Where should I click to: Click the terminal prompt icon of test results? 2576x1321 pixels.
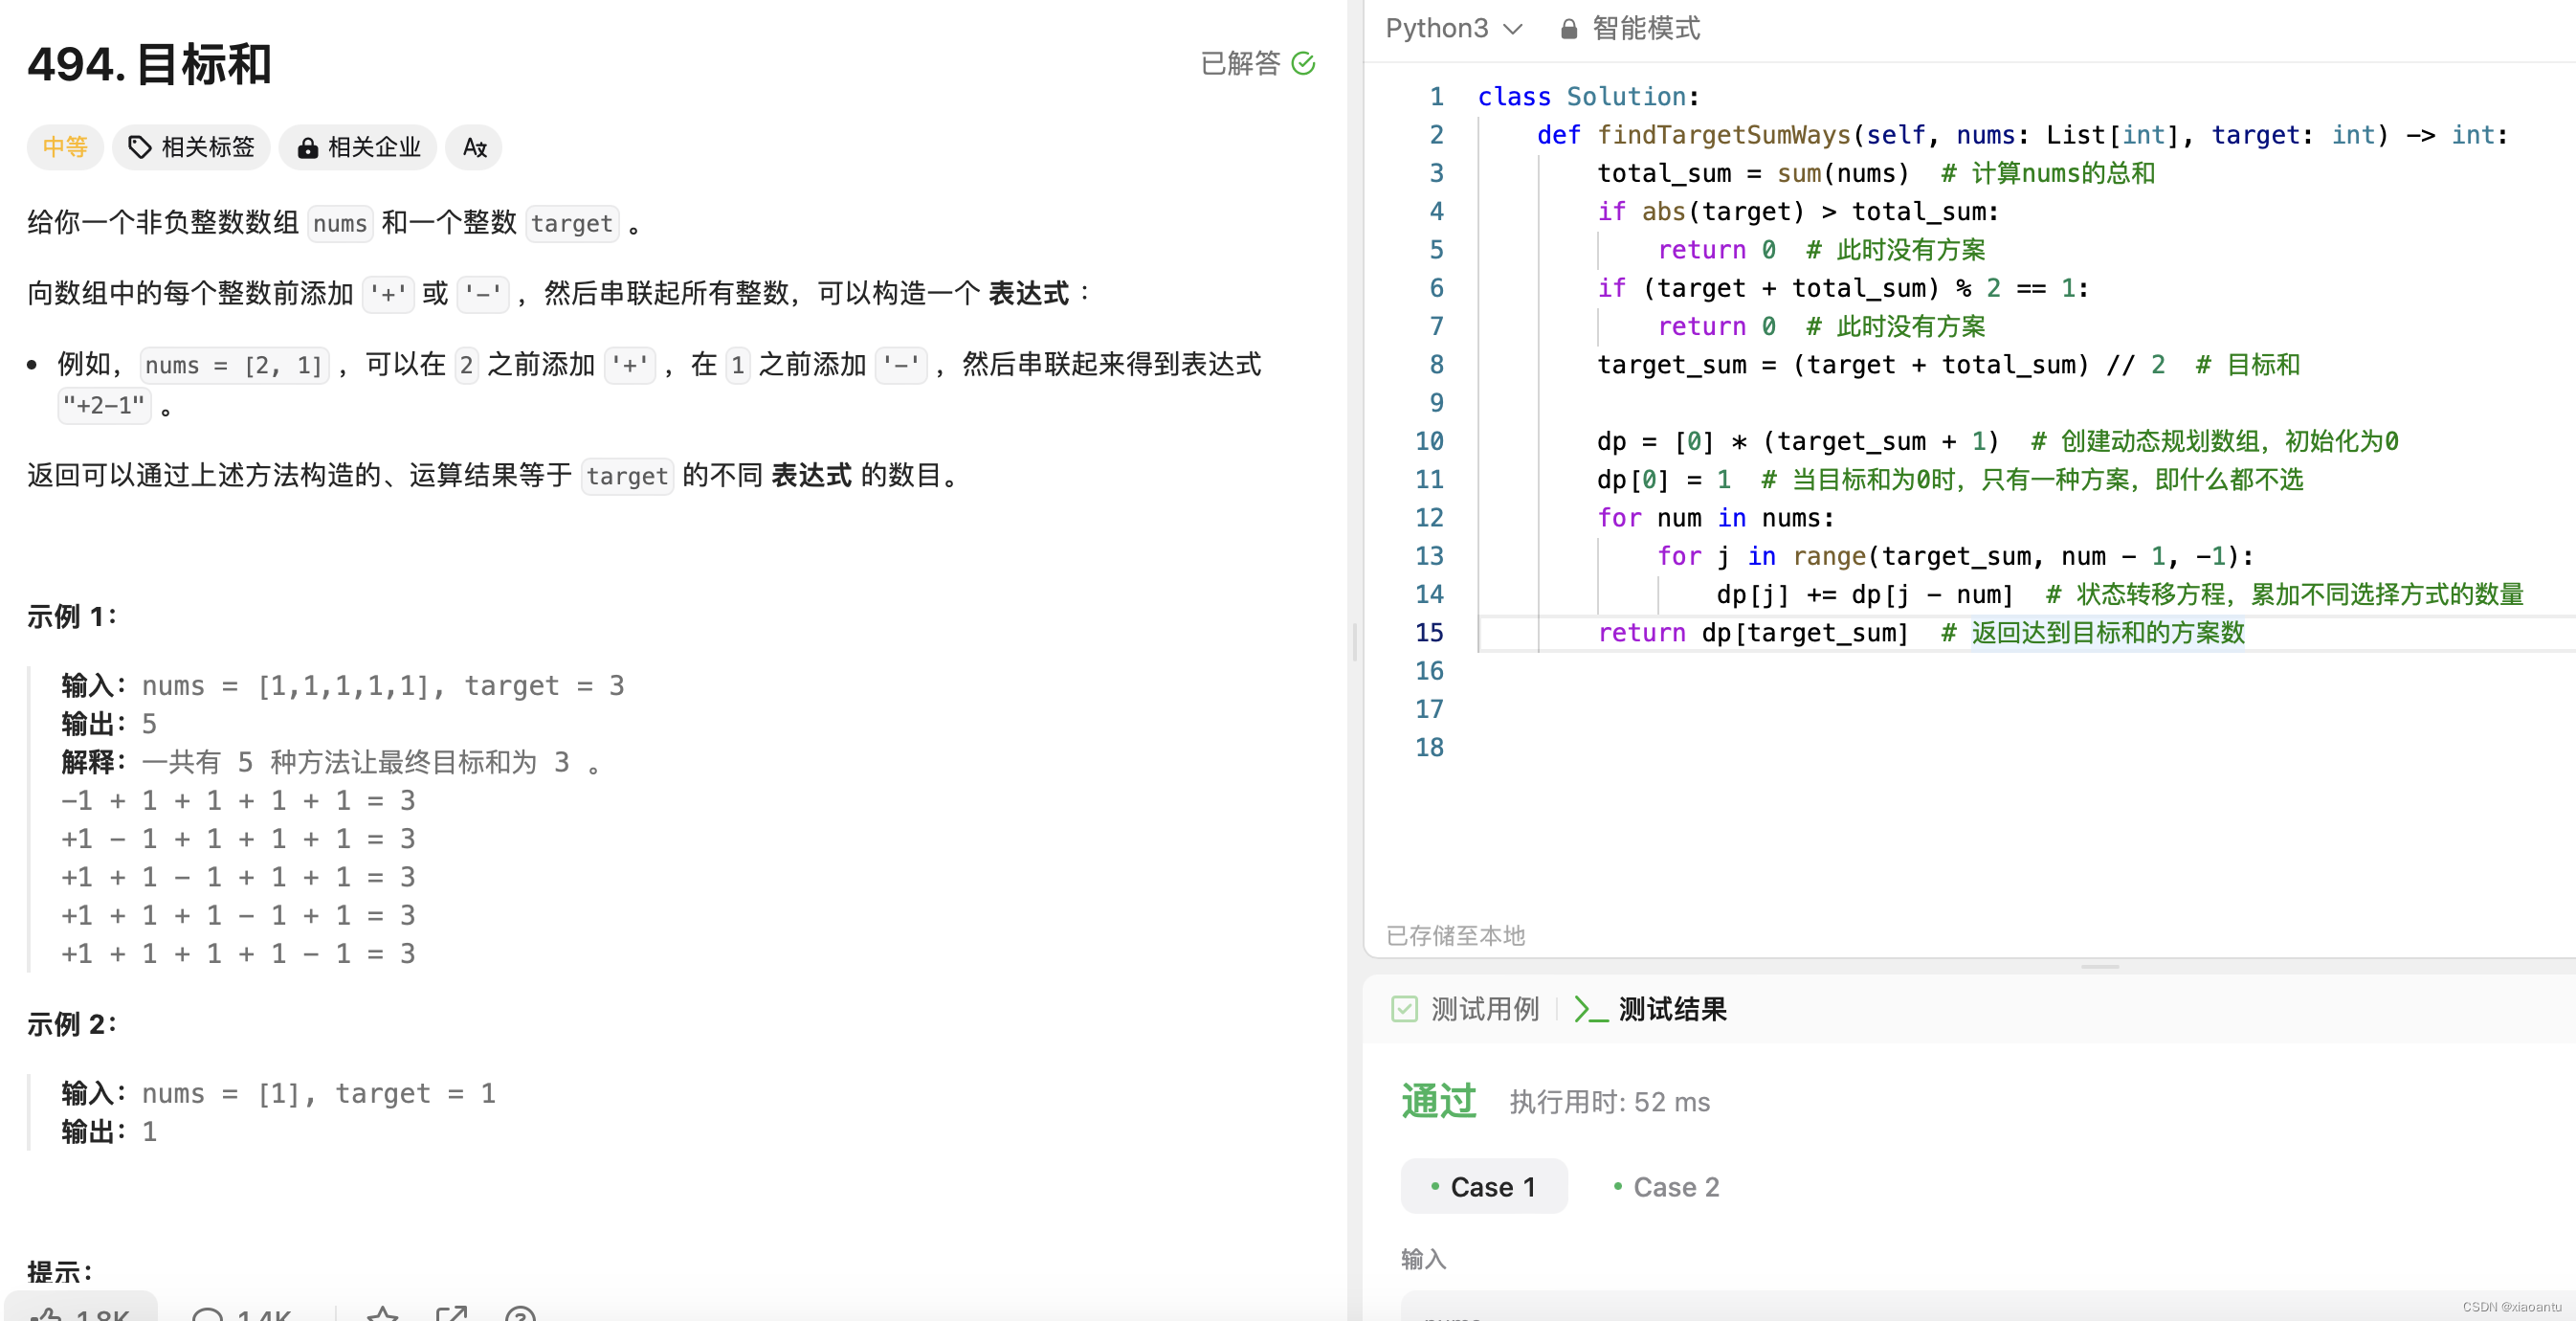tap(1590, 1009)
